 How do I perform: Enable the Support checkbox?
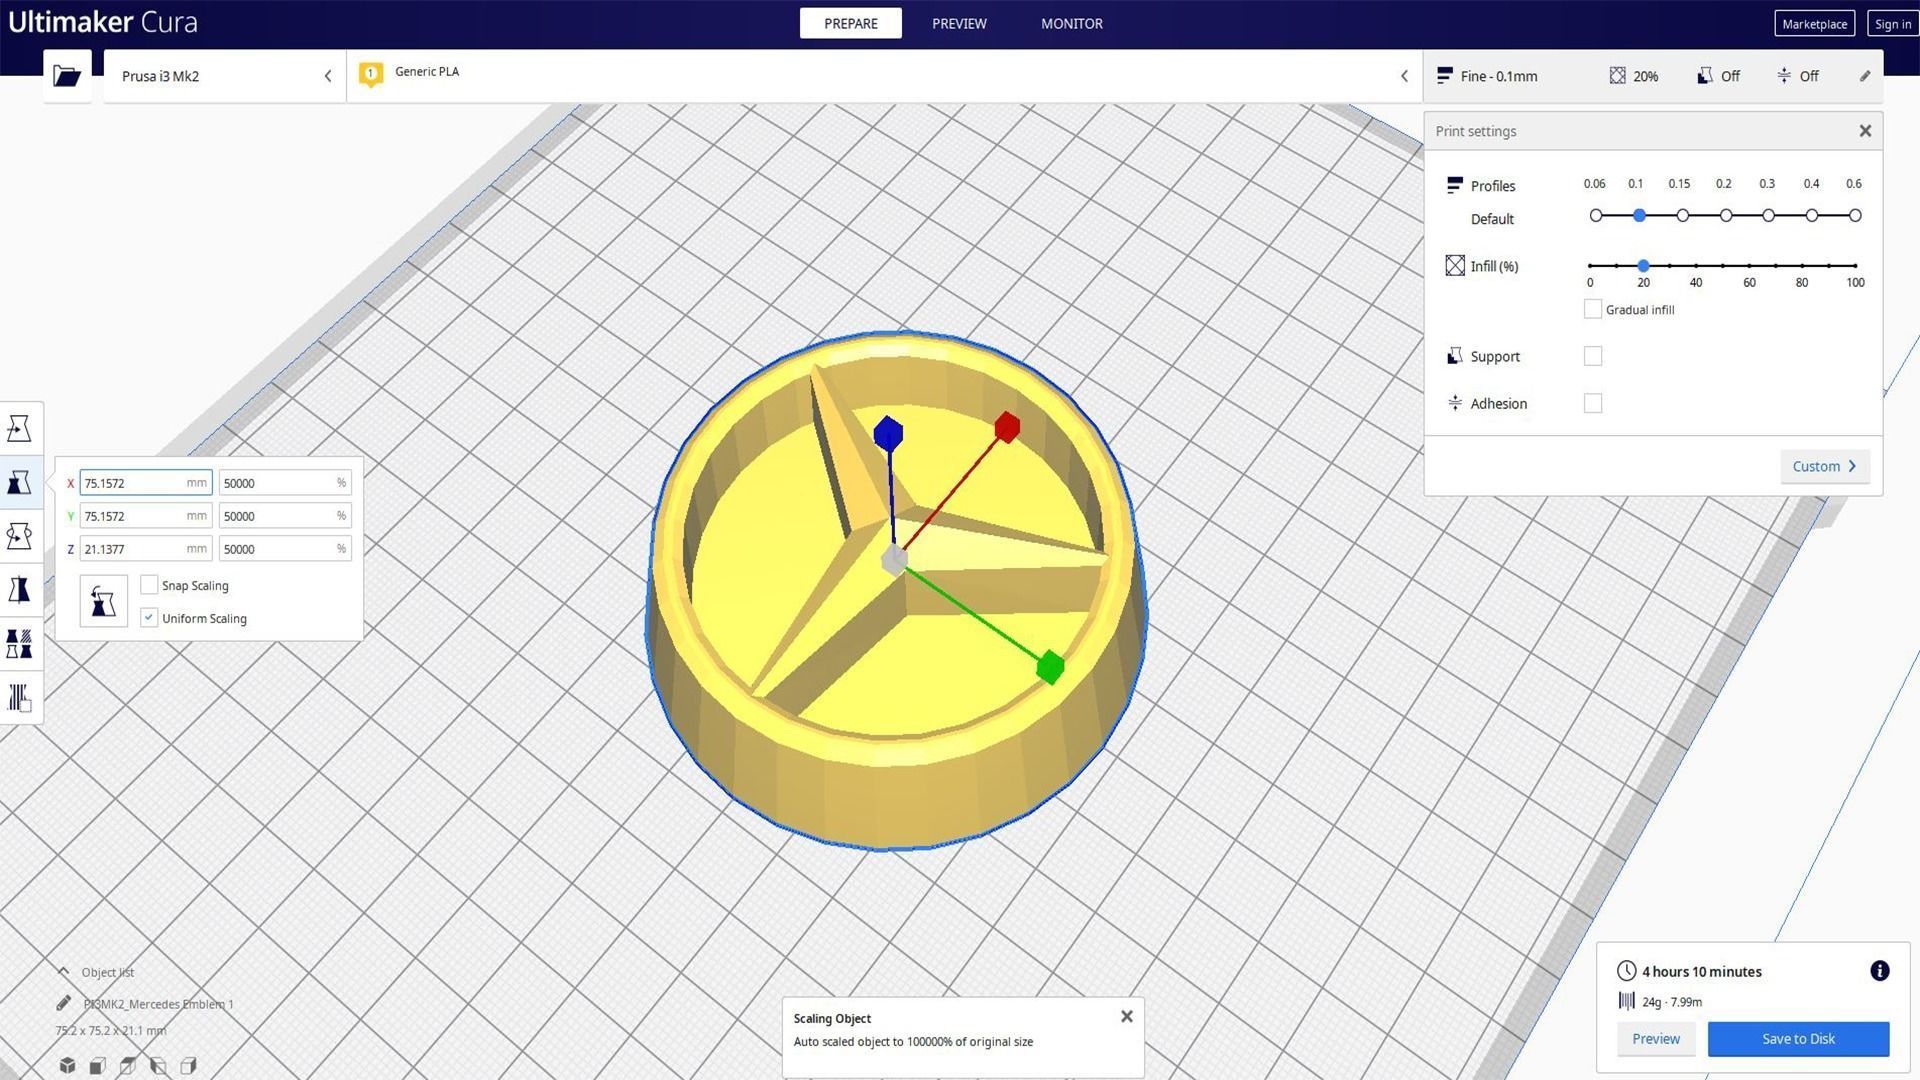click(1593, 356)
